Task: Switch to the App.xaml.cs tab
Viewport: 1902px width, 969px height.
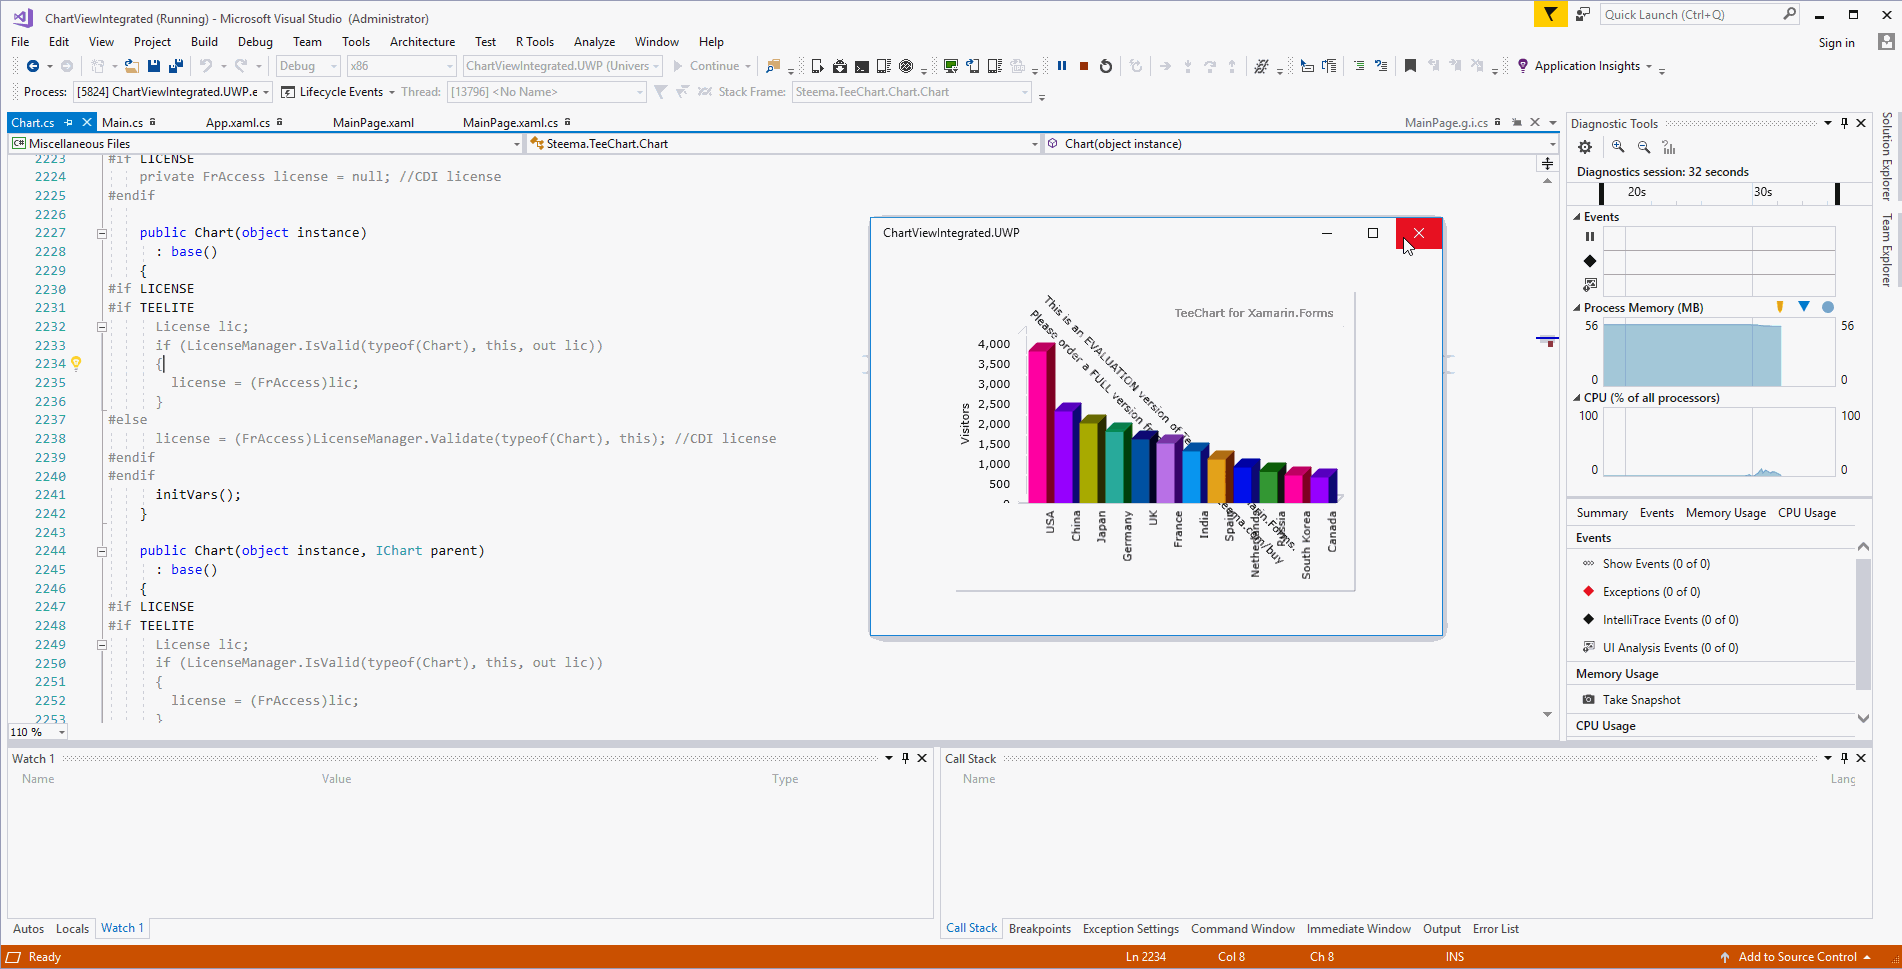Action: tap(238, 123)
